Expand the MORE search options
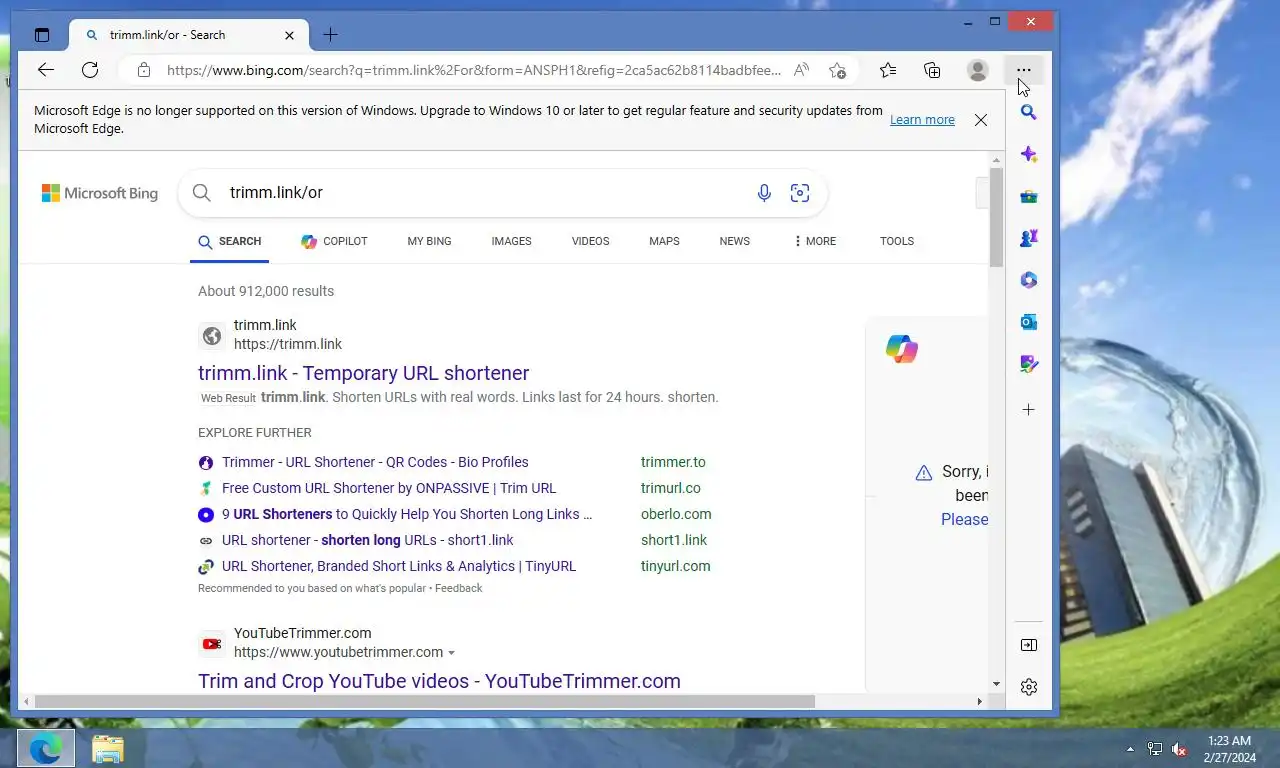This screenshot has height=768, width=1280. [x=815, y=241]
